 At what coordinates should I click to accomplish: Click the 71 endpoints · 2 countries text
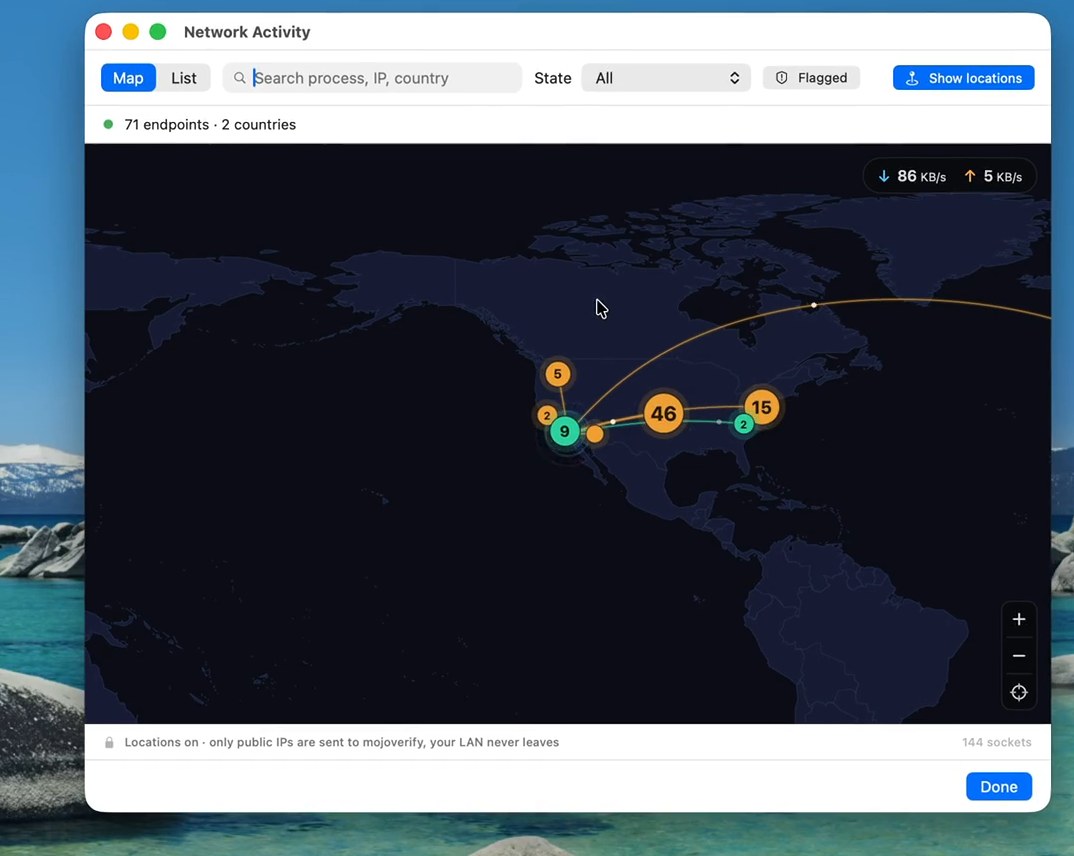point(210,125)
